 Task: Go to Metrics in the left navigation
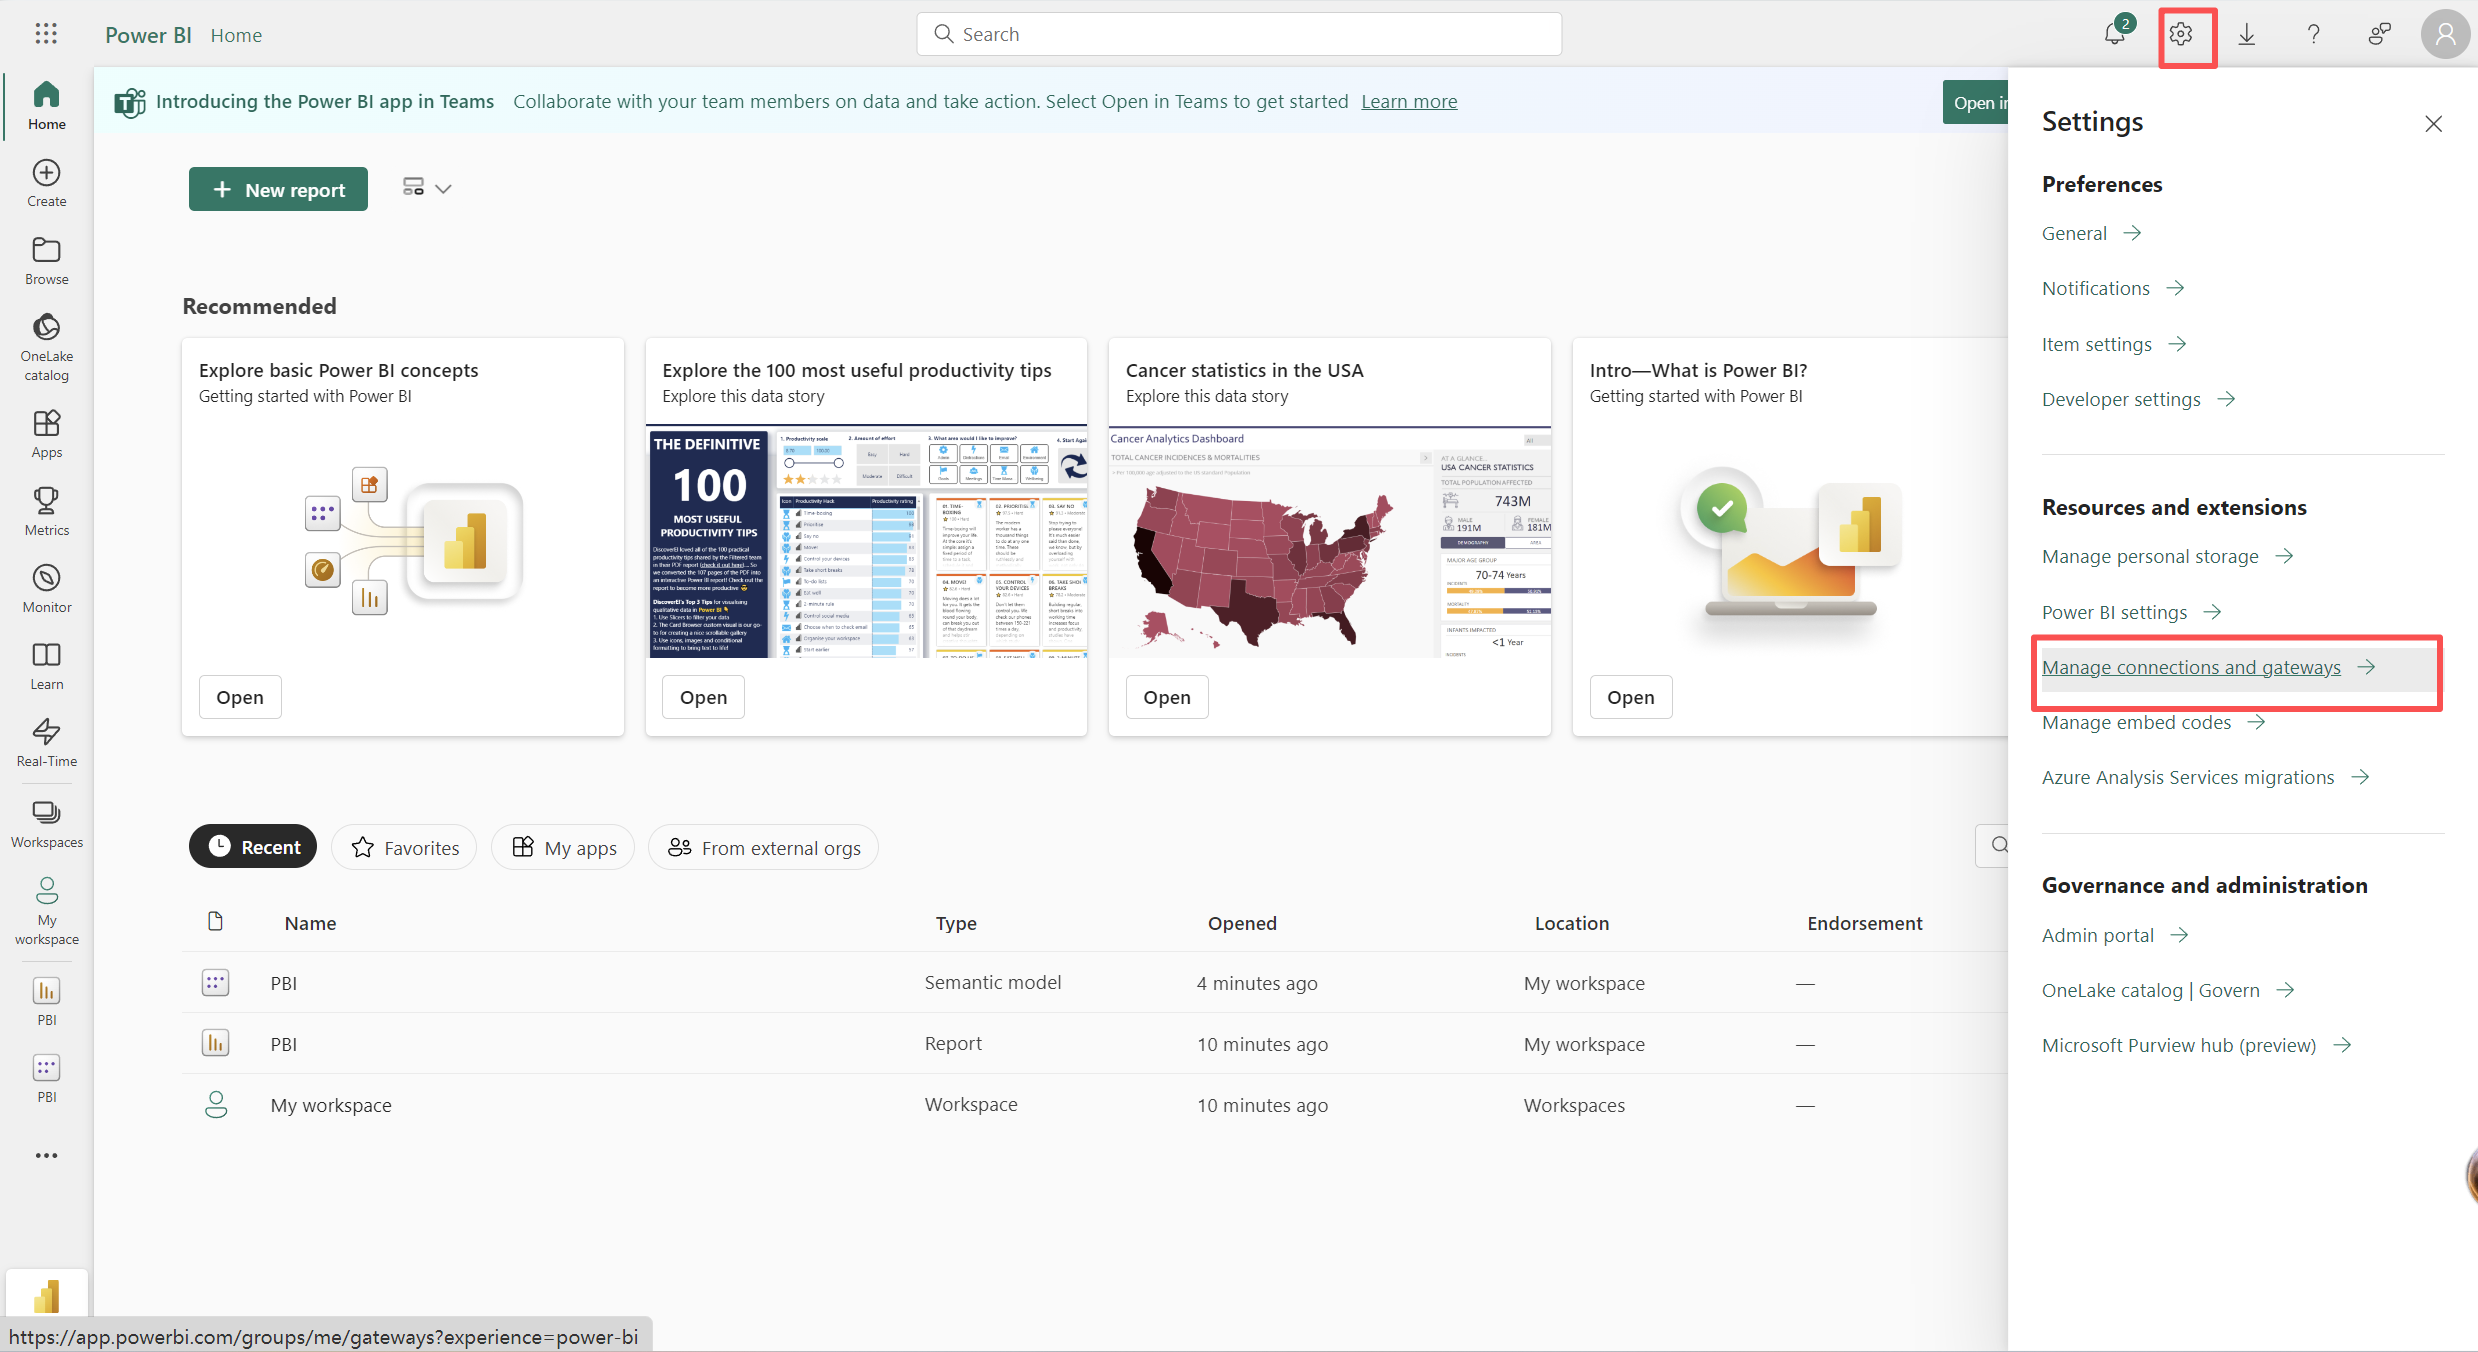click(47, 511)
